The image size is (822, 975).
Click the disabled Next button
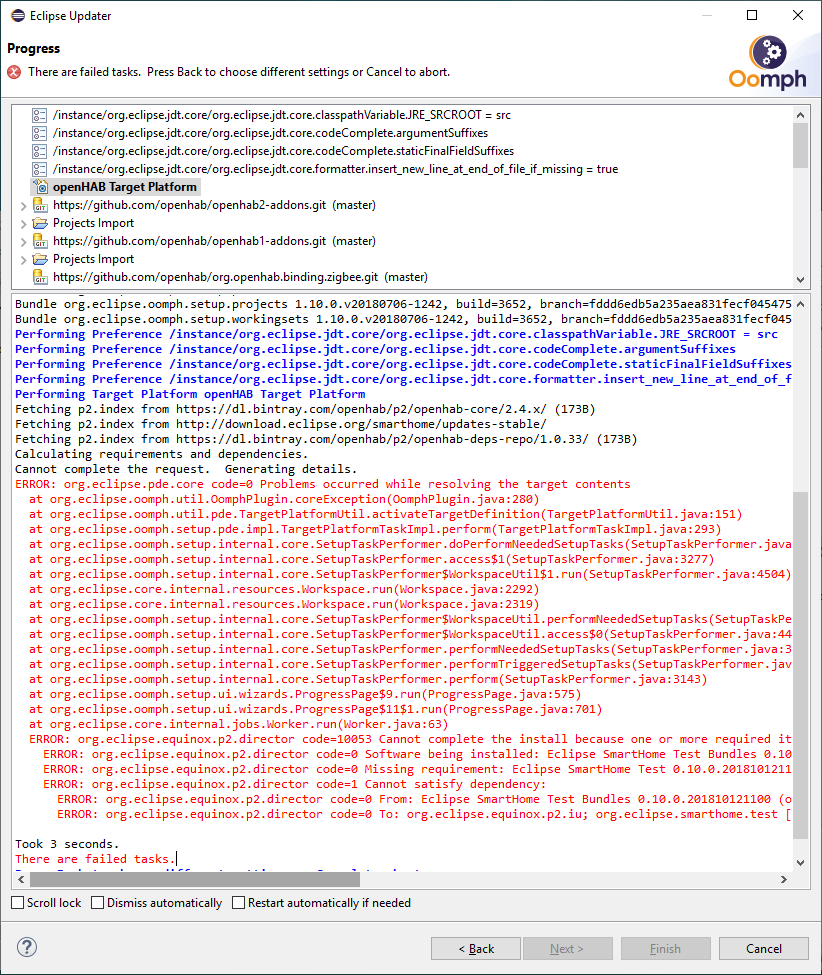tap(567, 948)
